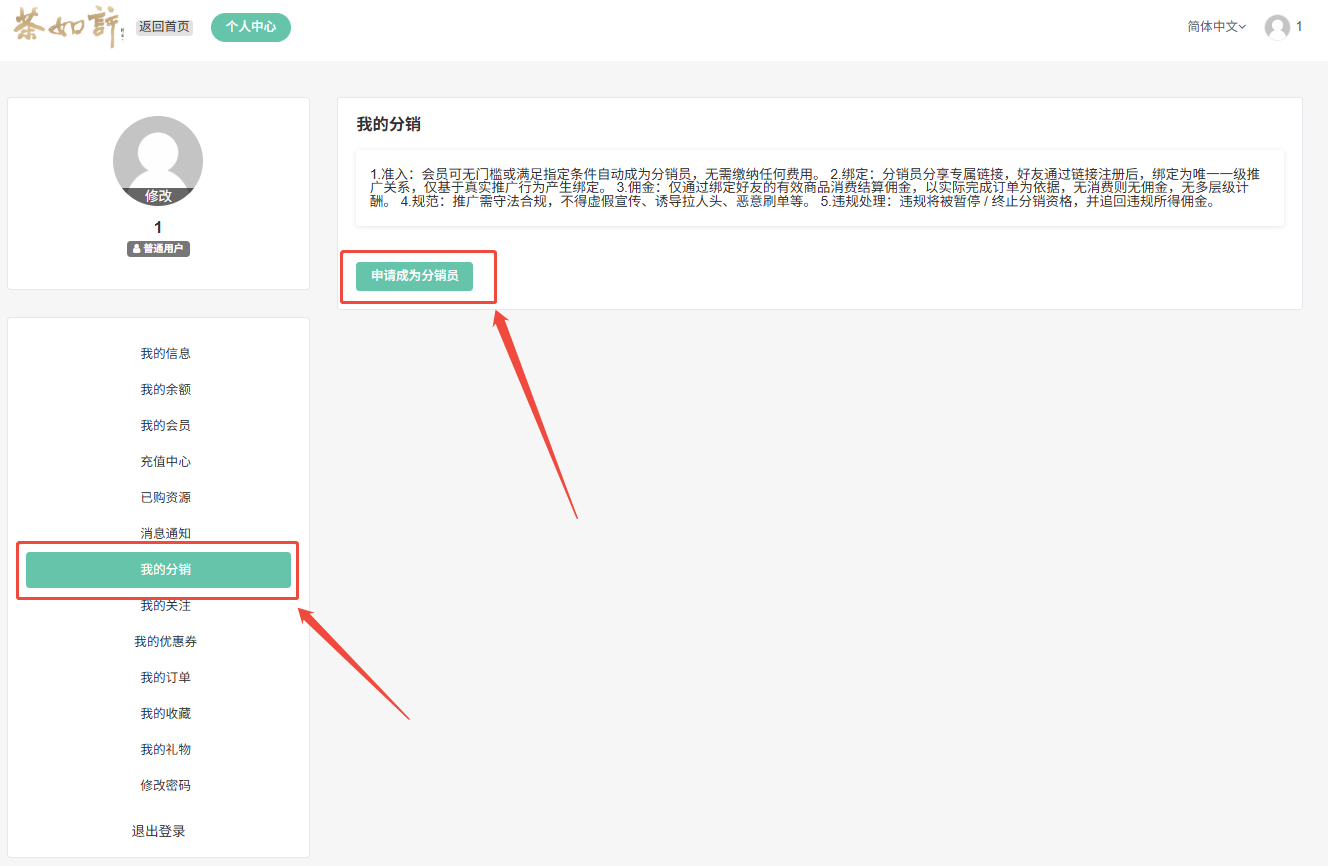Open 我的信息 in sidebar

[165, 354]
